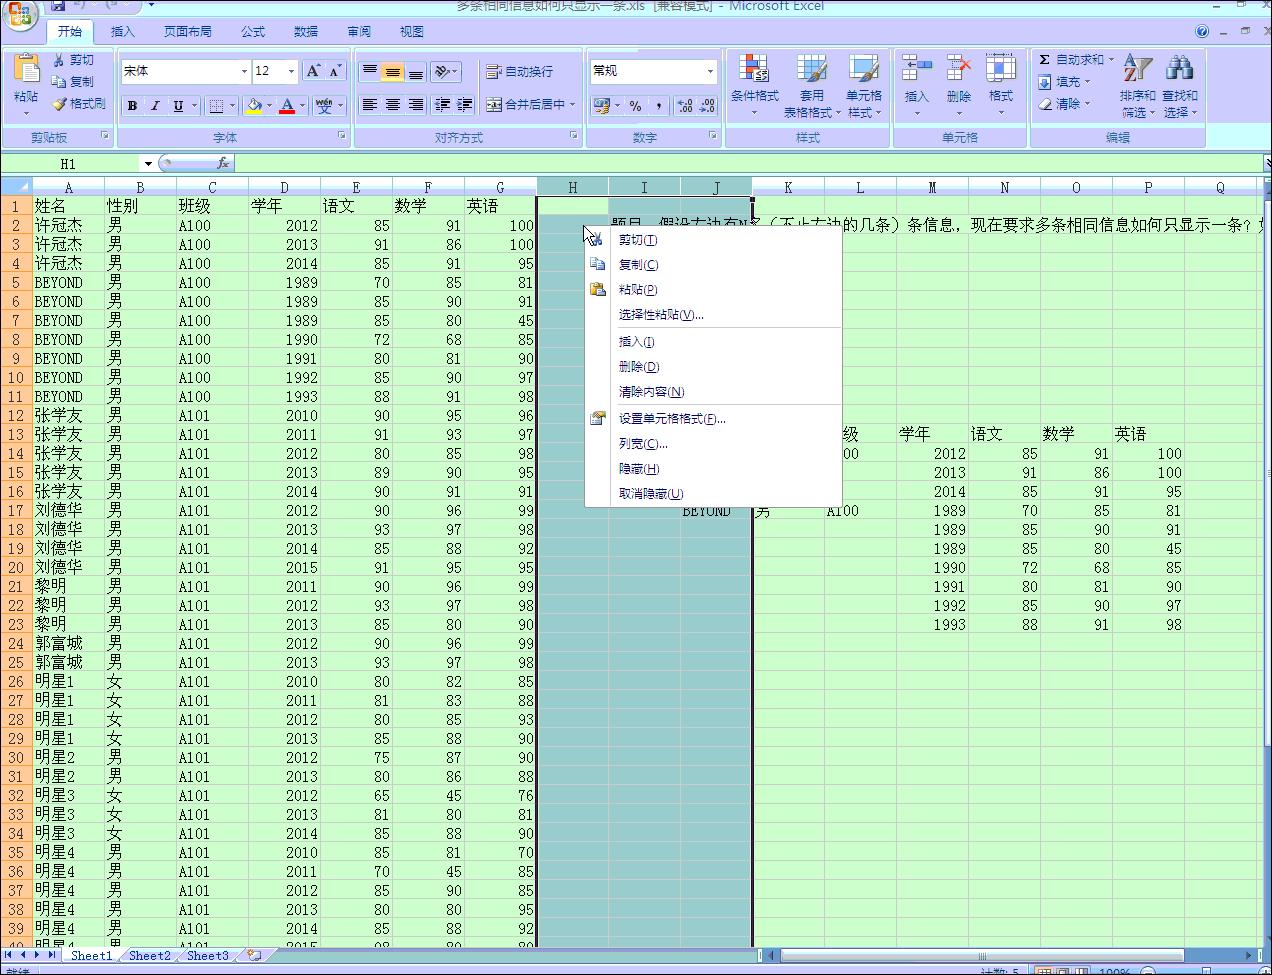Click Merge and Center (合并后居中) button

pyautogui.click(x=525, y=105)
